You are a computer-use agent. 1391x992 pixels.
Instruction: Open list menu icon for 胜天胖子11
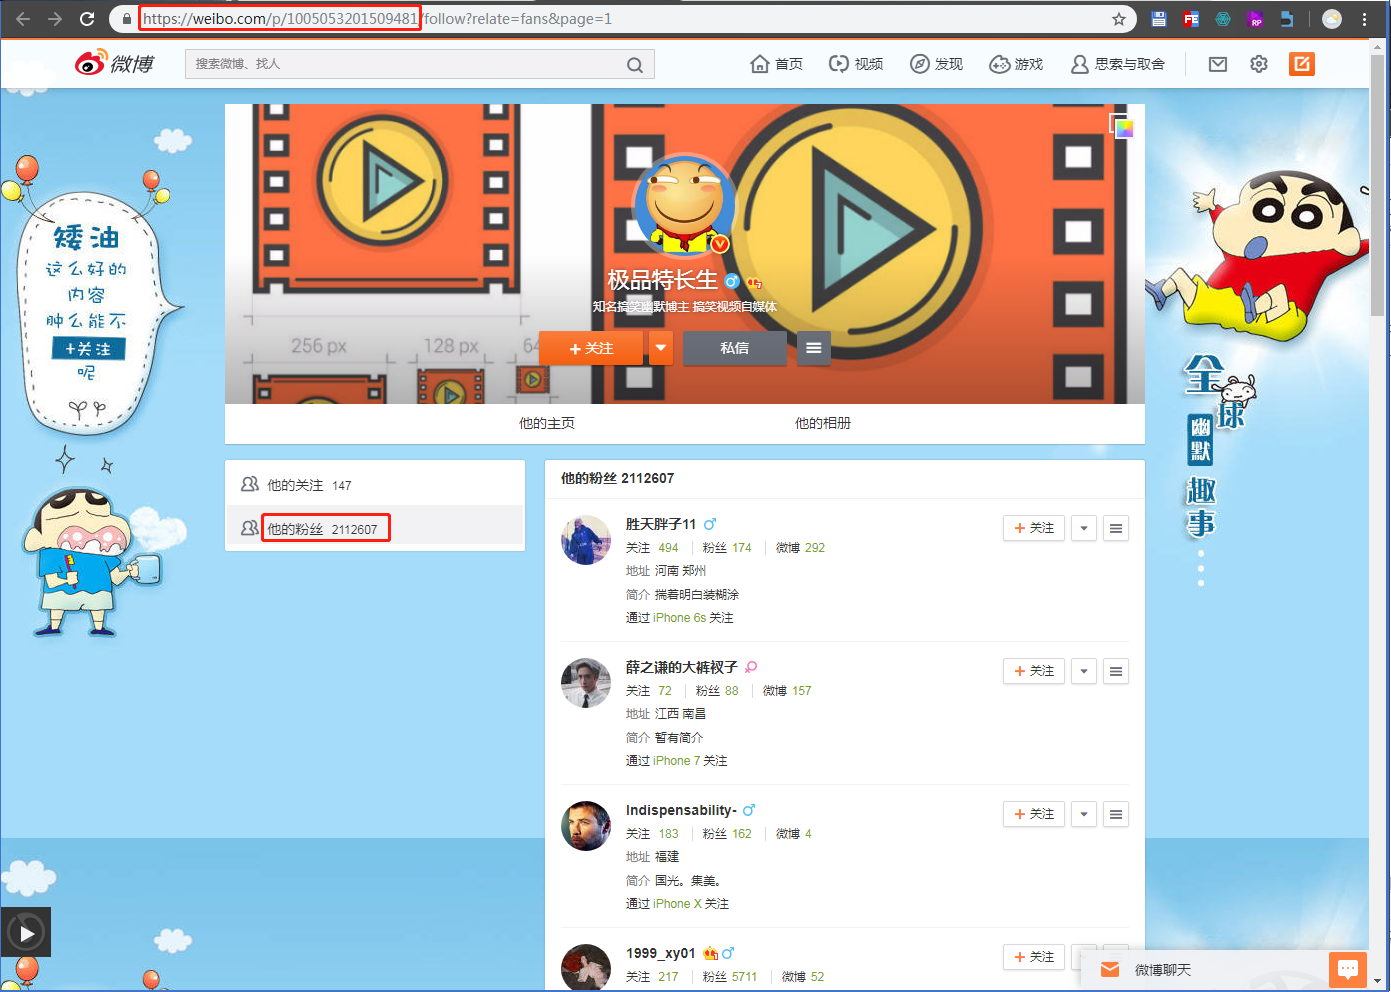[x=1116, y=528]
